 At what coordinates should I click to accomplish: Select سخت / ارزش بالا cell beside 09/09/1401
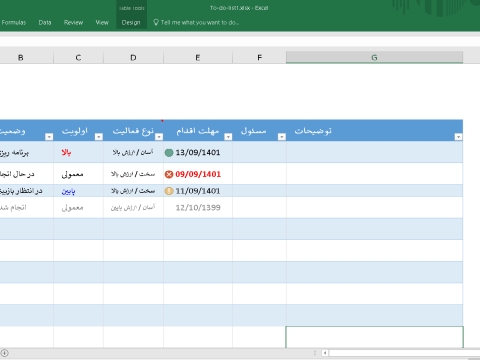click(133, 174)
